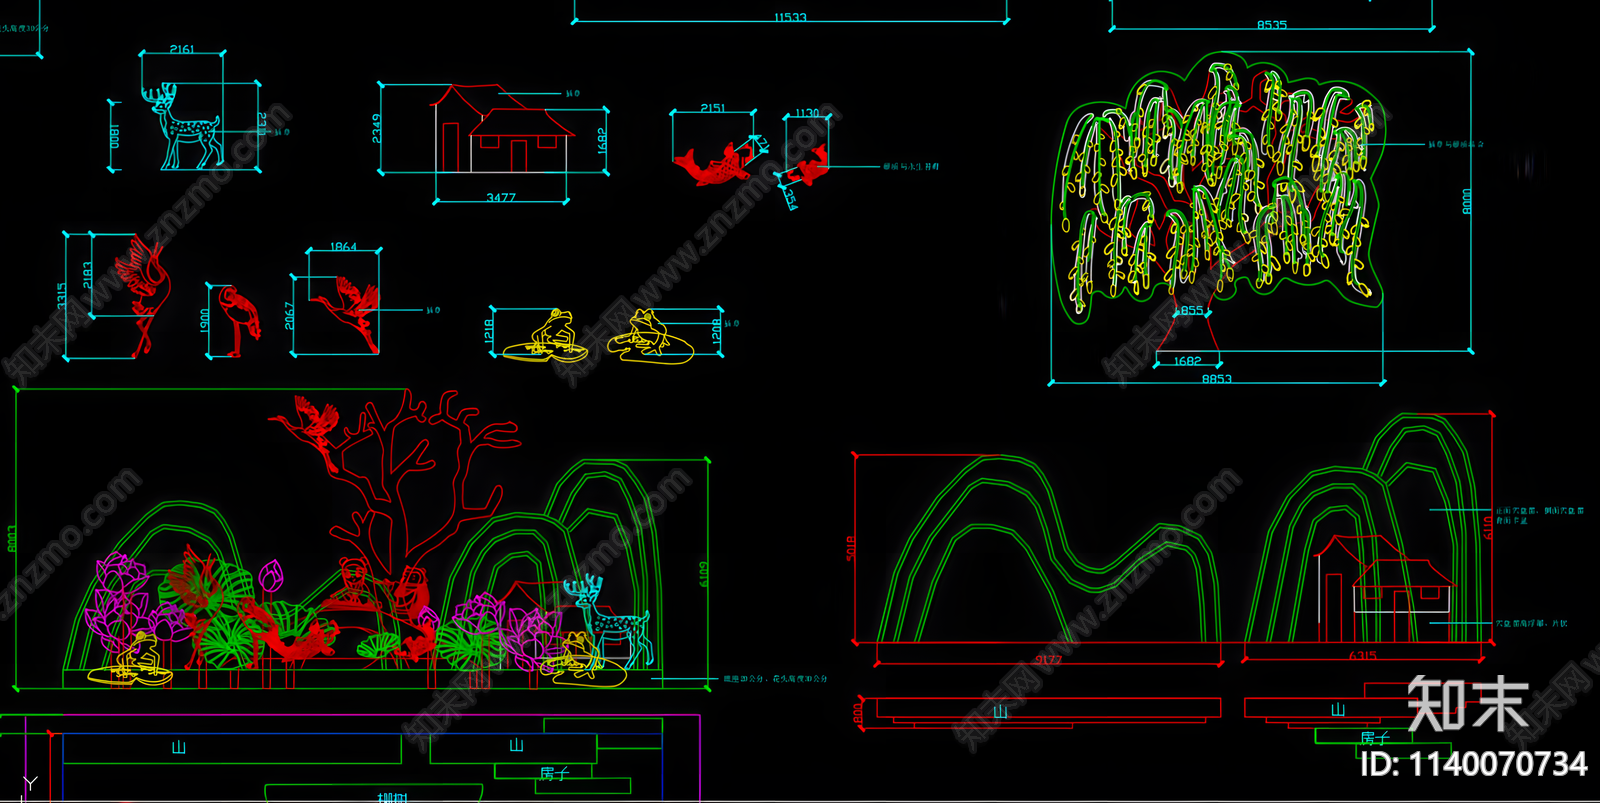The image size is (1600, 803).
Task: Select the standing red crane dimensioned 3315
Action: tap(143, 296)
